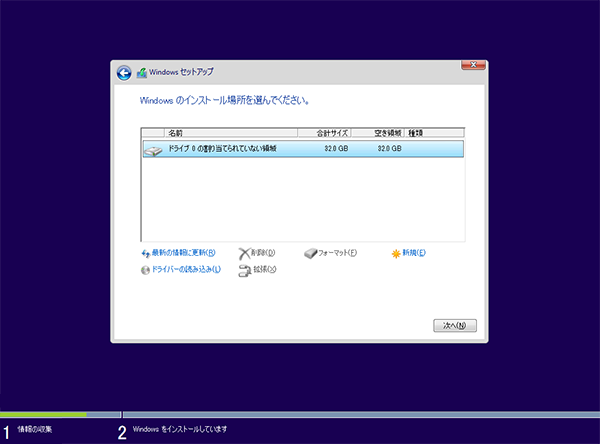Click the refresh arrows icon
The image size is (600, 444).
tap(146, 253)
